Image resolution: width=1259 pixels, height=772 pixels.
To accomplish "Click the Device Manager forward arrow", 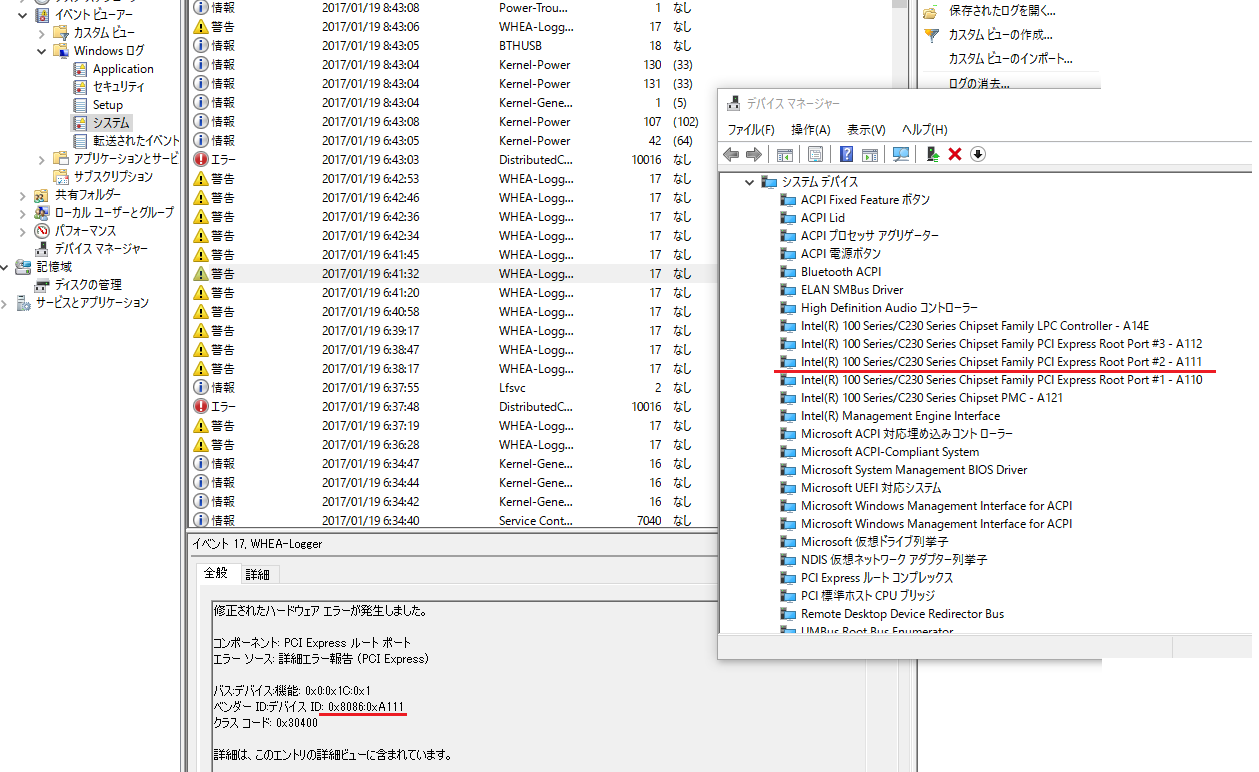I will pyautogui.click(x=753, y=154).
